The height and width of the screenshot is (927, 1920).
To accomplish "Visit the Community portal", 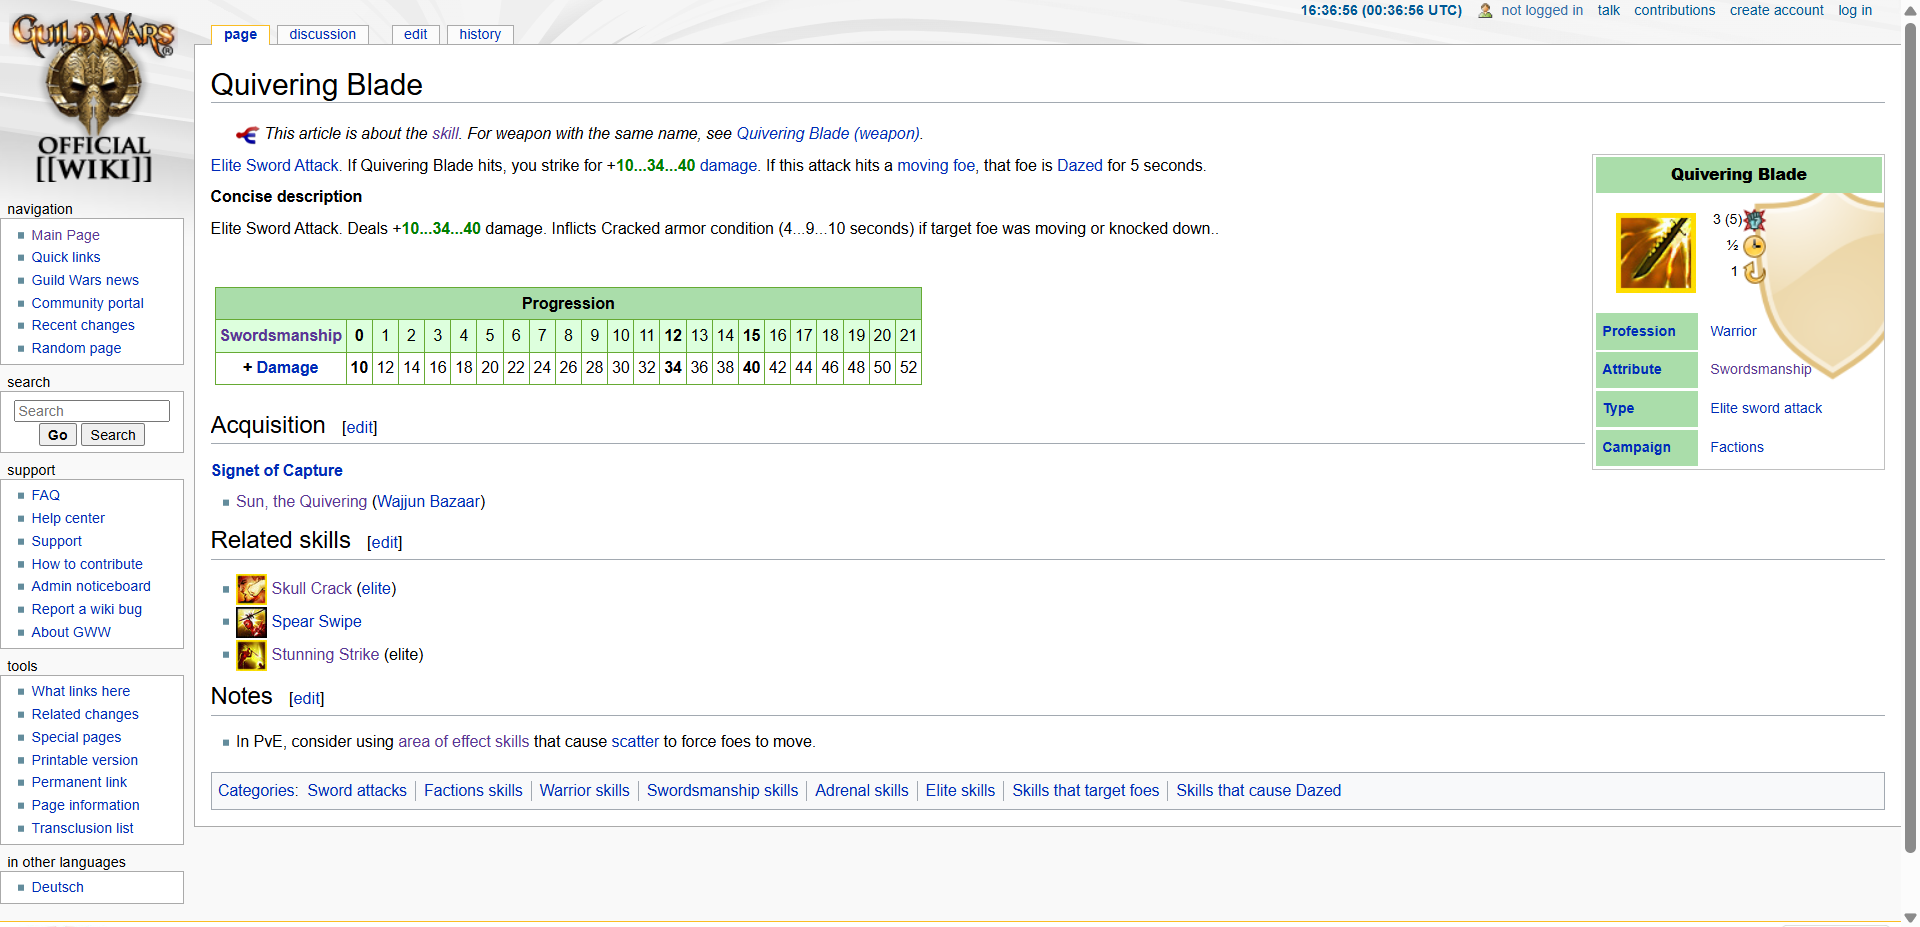I will point(87,303).
